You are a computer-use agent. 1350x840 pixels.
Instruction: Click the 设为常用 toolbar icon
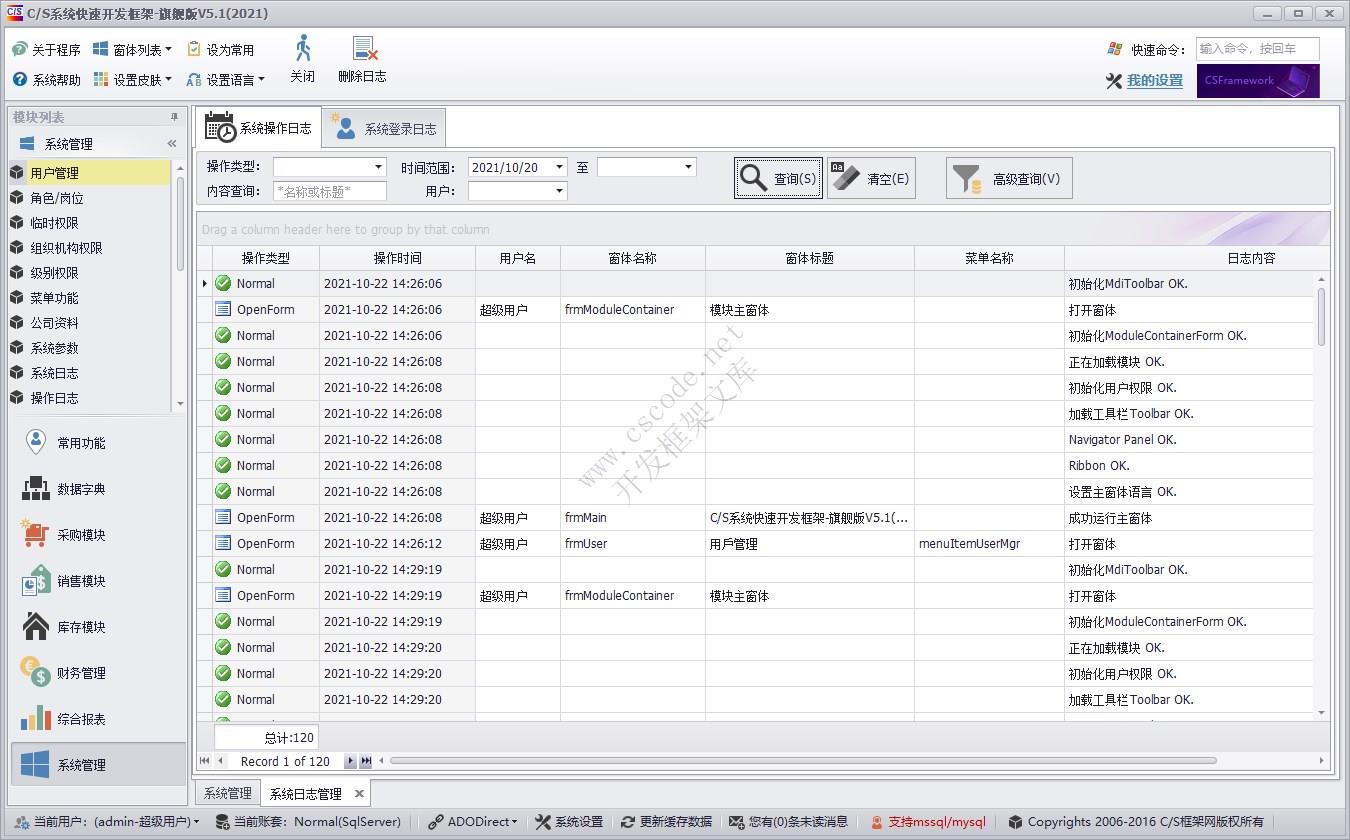tap(228, 48)
